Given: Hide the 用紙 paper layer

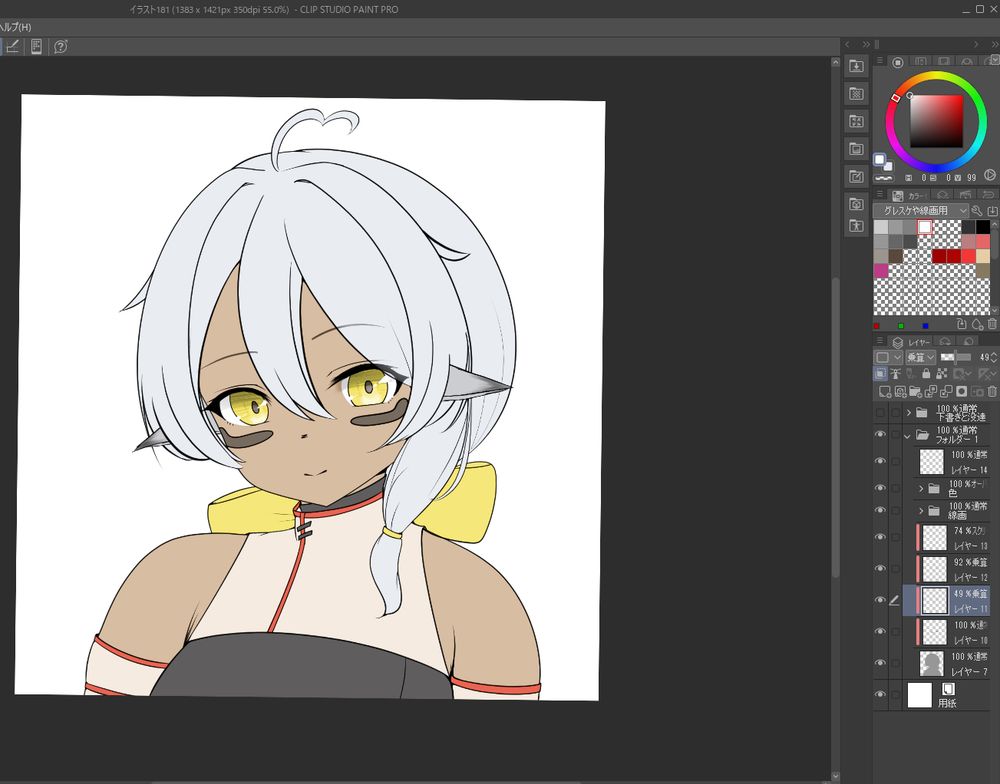Looking at the screenshot, I should 880,694.
